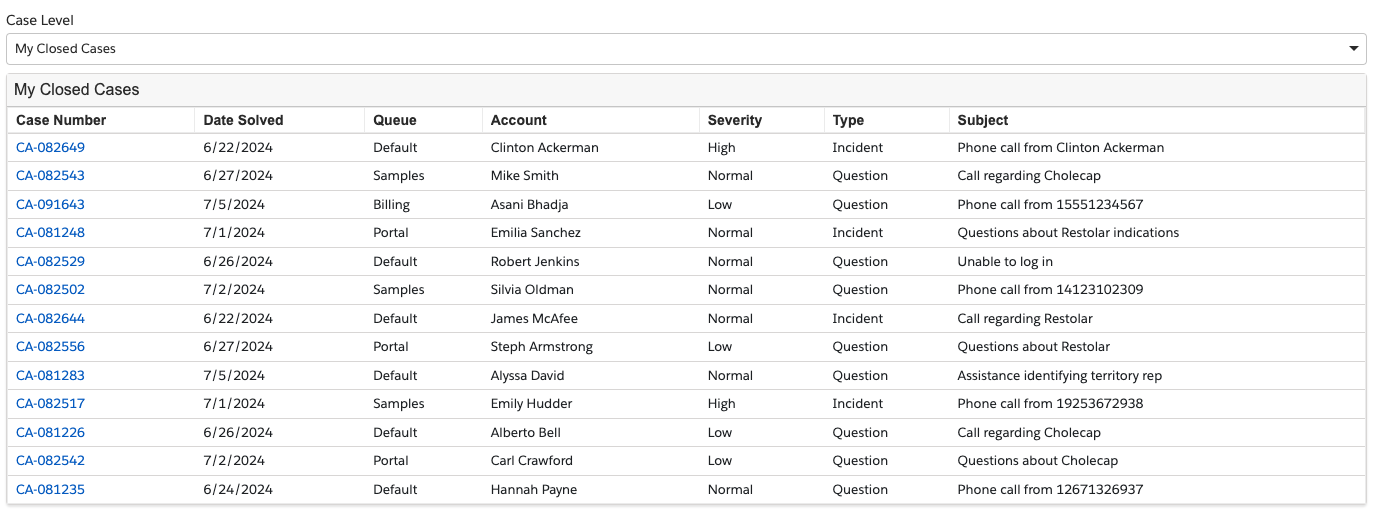Click the Subject column header

982,120
